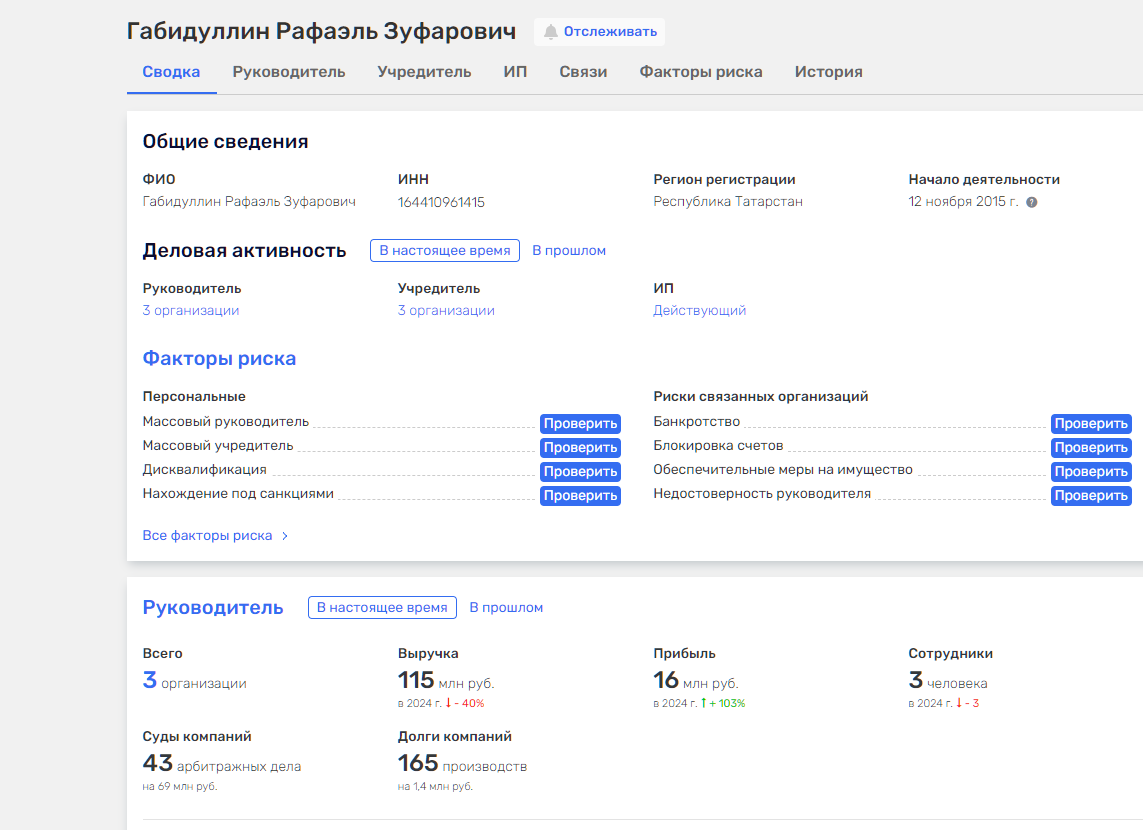Click the total 3 organizations number
This screenshot has width=1143, height=830.
pyautogui.click(x=150, y=681)
